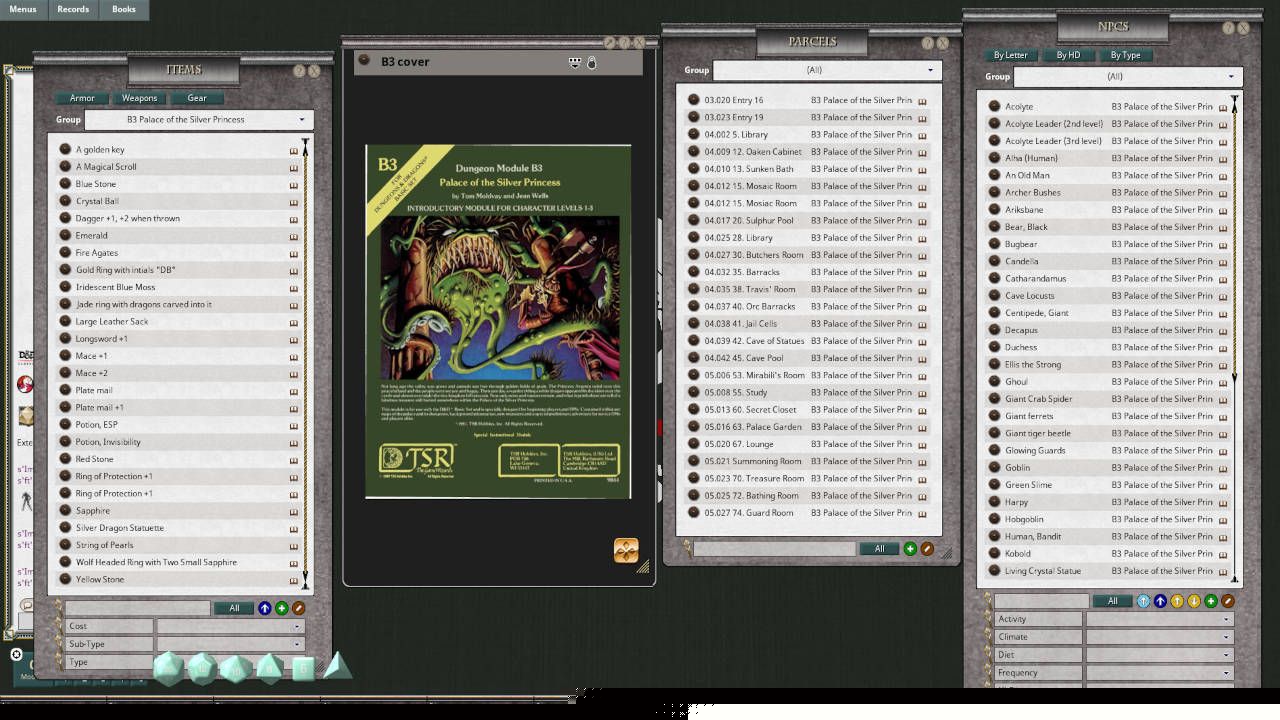Expand Diet filter dropdown in NPCs
The height and width of the screenshot is (720, 1280).
point(1160,655)
